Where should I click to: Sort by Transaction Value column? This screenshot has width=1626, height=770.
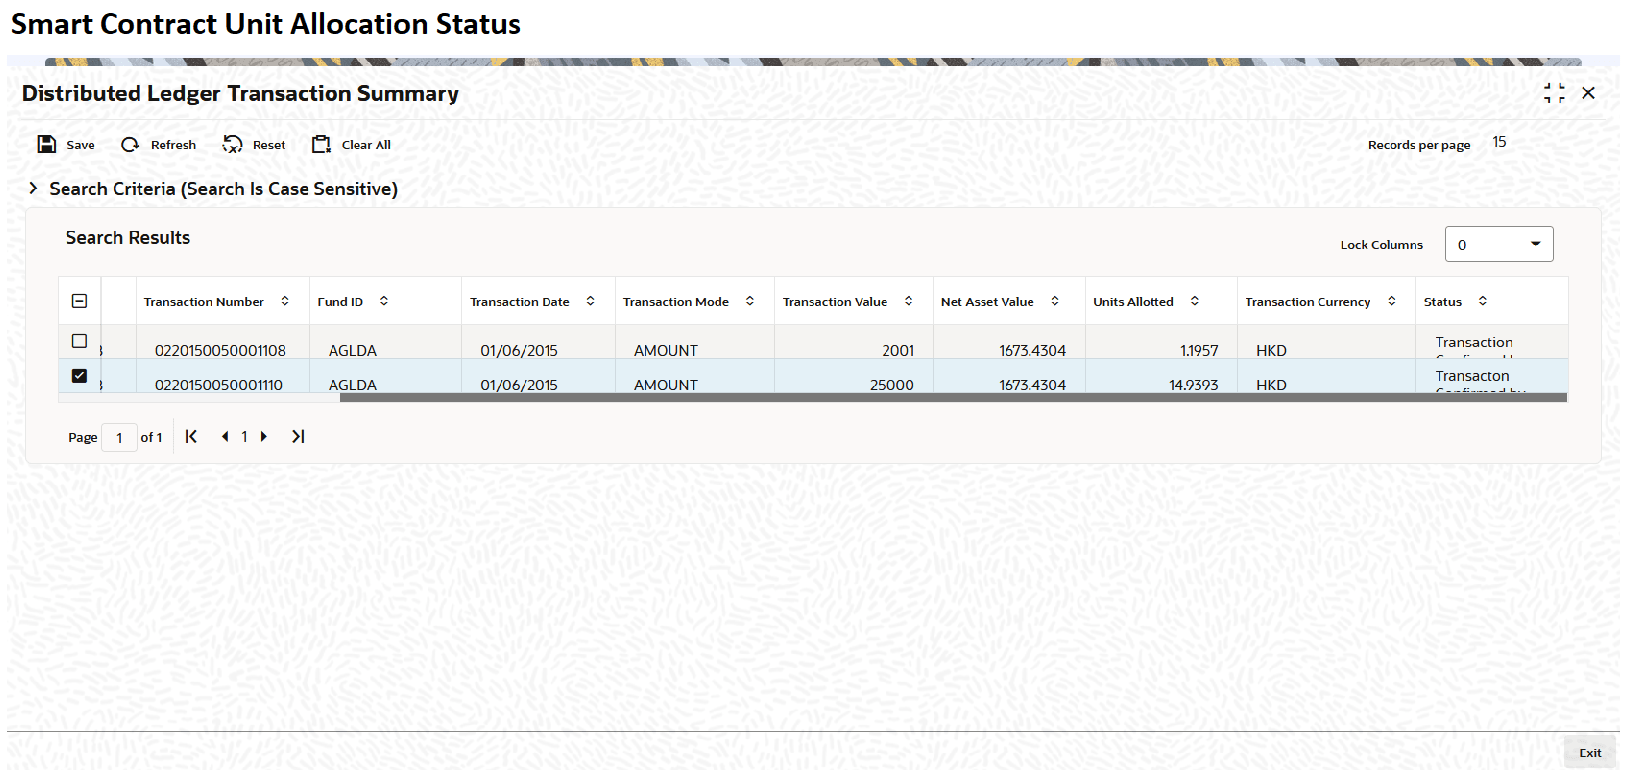tap(909, 301)
